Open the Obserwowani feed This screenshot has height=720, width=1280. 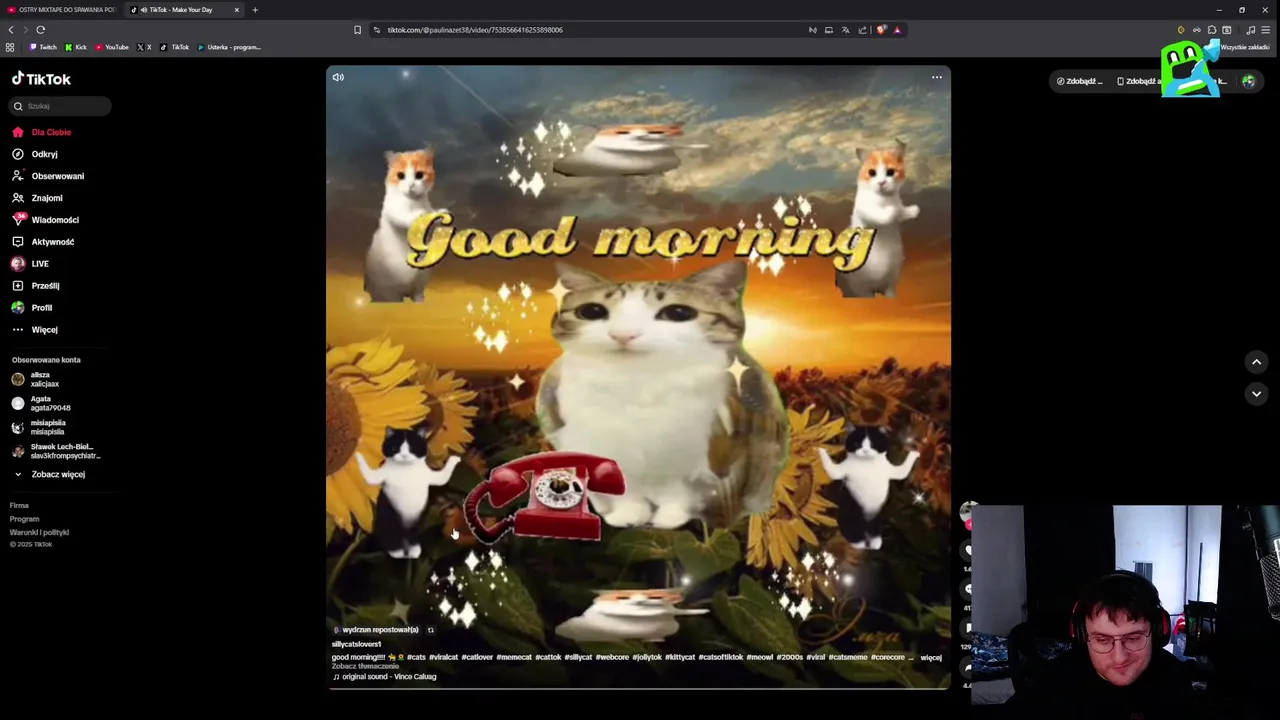(49, 176)
